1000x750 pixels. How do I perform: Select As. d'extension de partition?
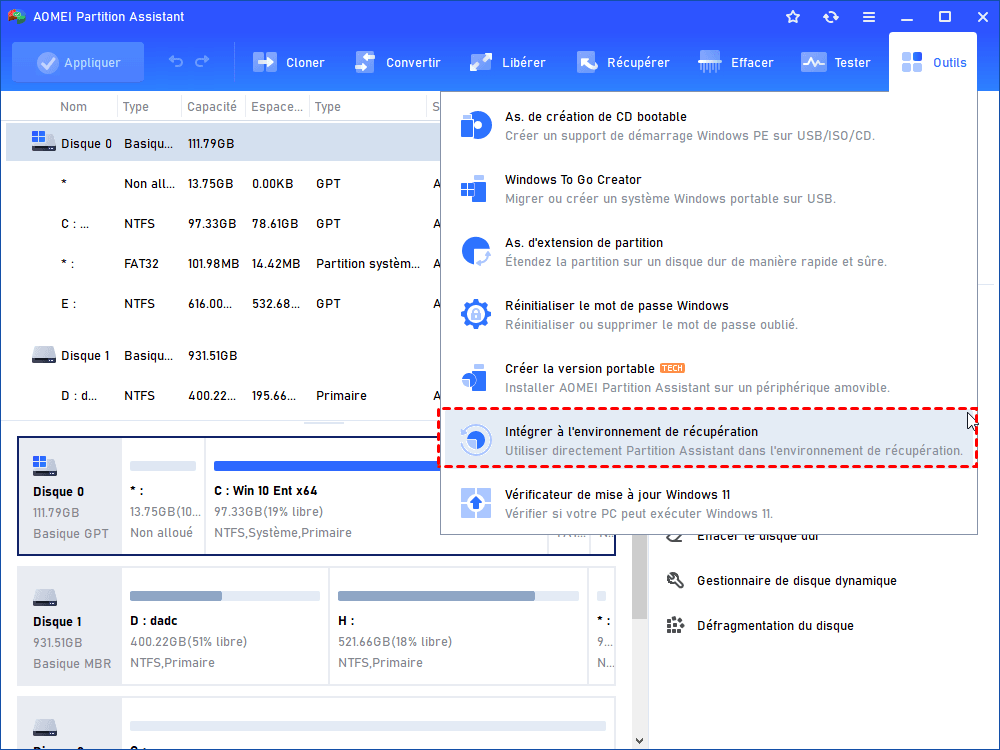[x=709, y=252]
